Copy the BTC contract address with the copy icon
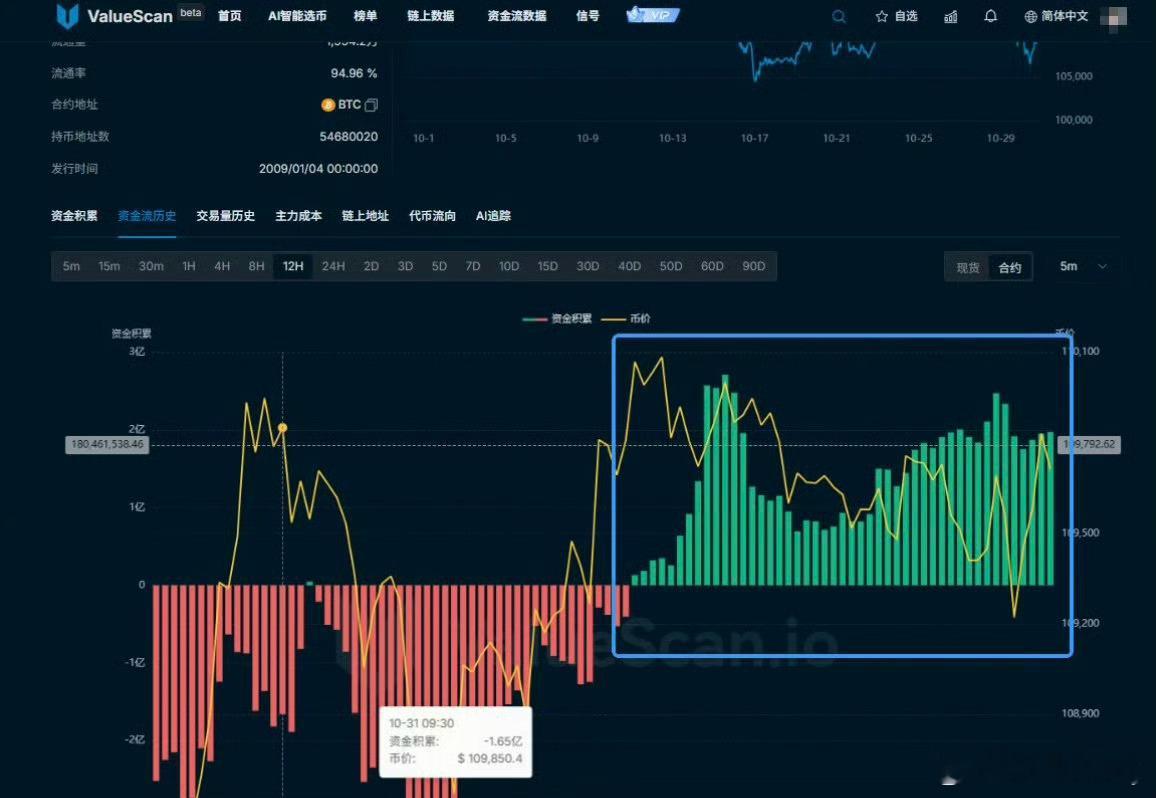The height and width of the screenshot is (798, 1156). 370,104
